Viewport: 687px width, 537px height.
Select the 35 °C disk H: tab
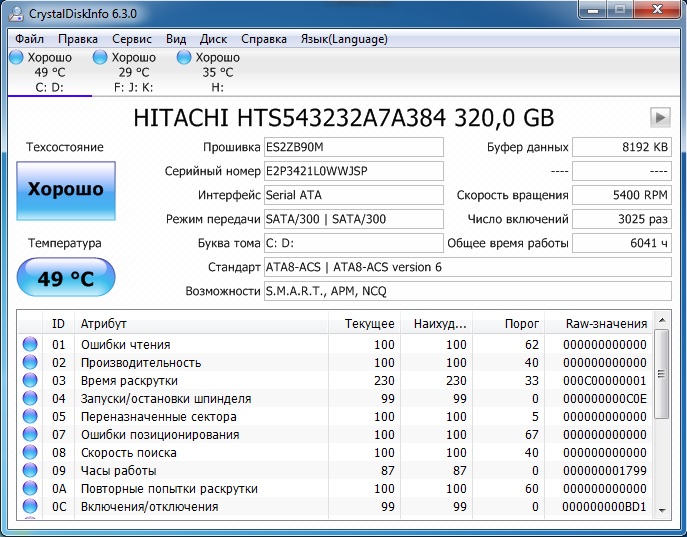(x=217, y=72)
